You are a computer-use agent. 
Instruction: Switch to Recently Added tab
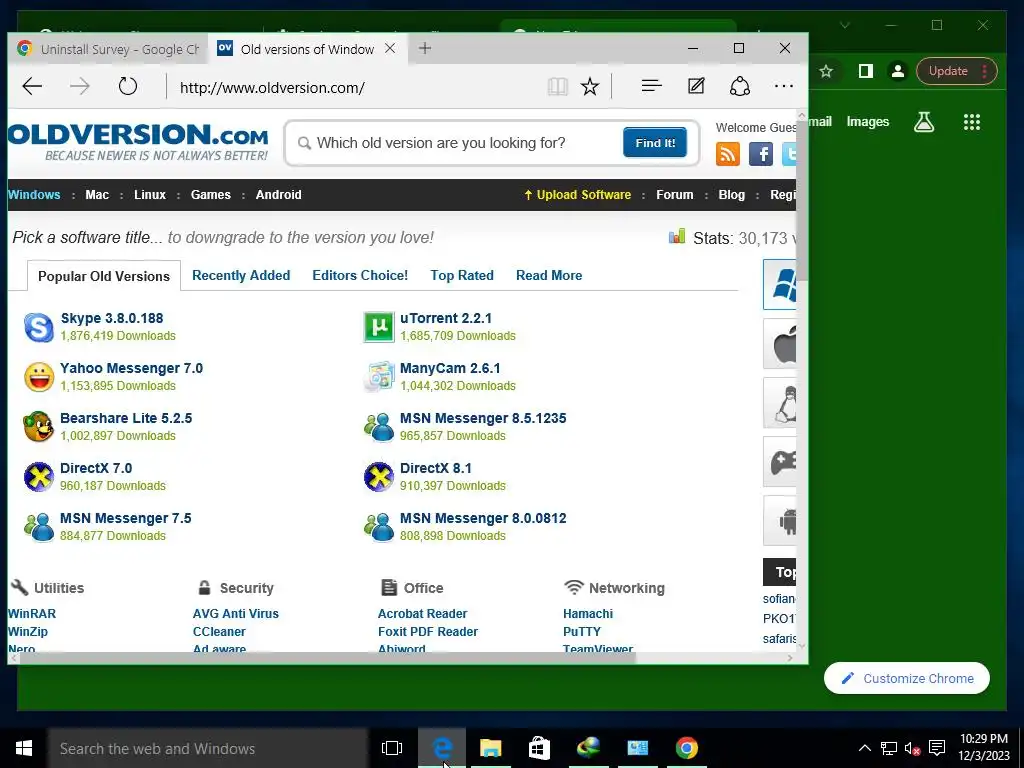(x=241, y=276)
